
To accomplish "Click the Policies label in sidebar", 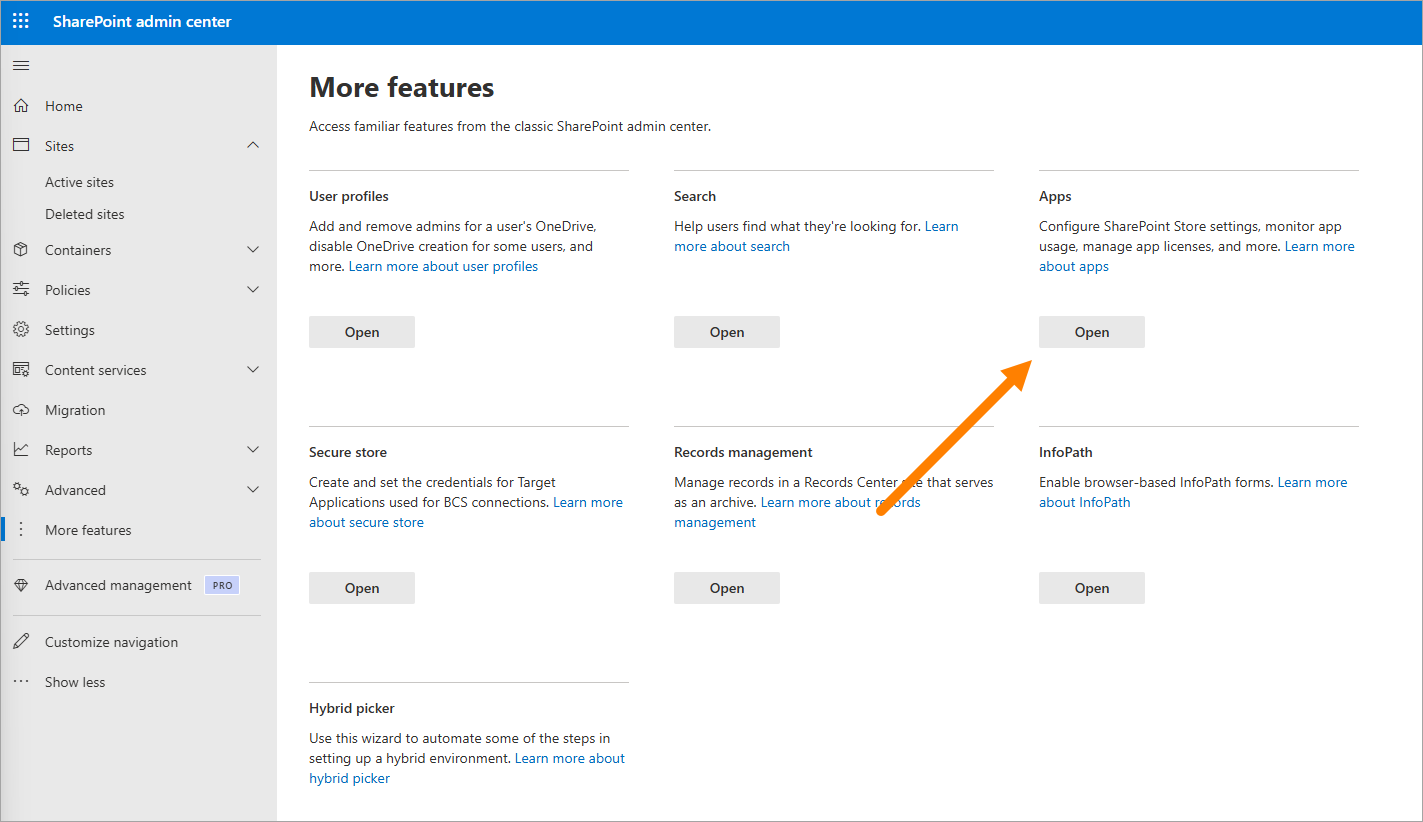I will click(x=67, y=290).
